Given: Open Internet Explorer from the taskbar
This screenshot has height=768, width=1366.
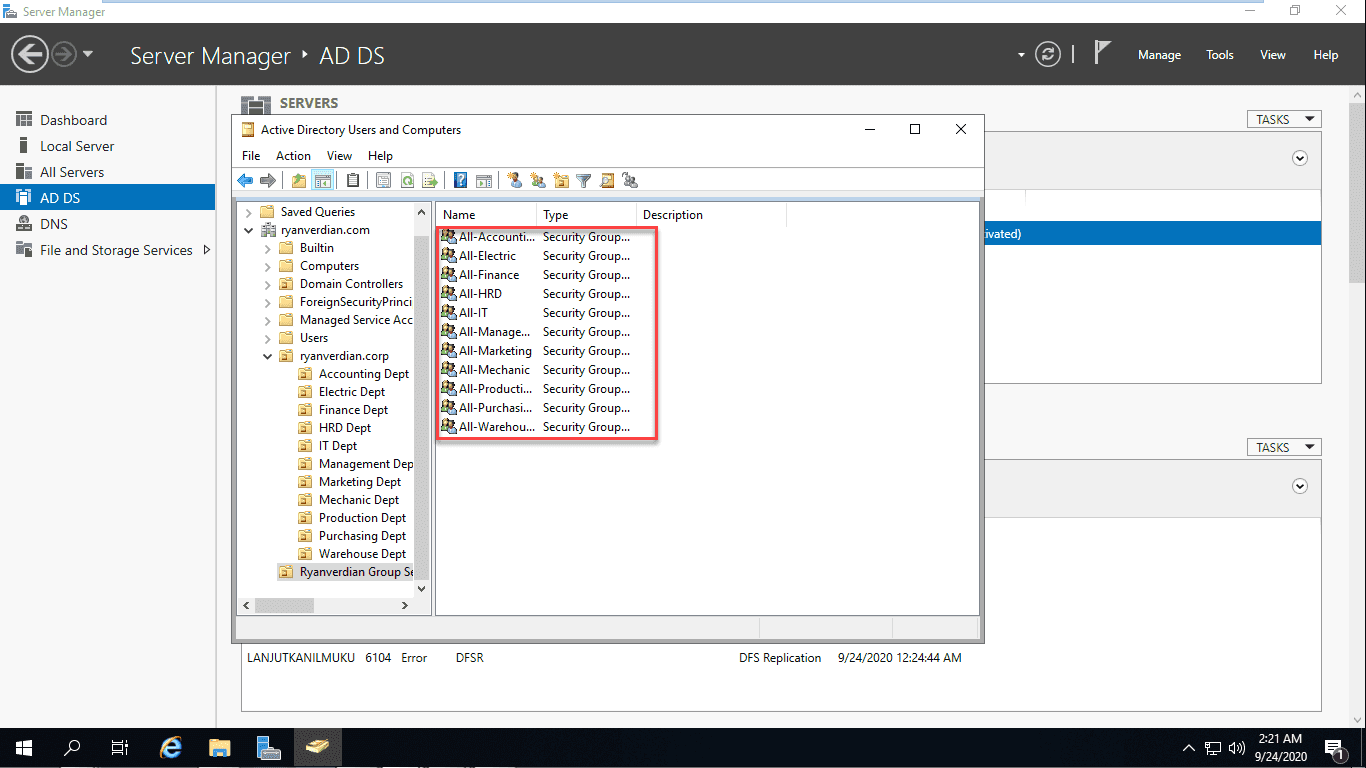Looking at the screenshot, I should tap(172, 747).
